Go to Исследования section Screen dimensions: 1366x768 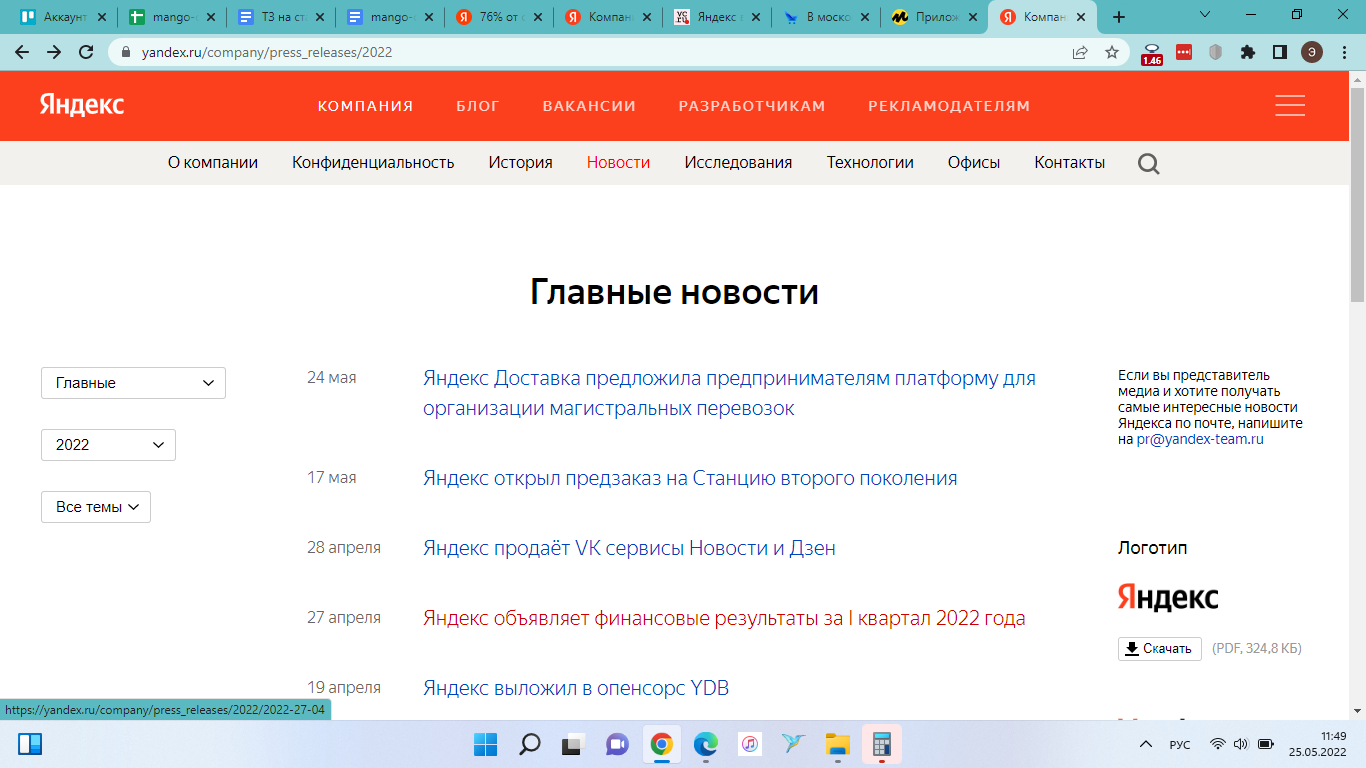[x=738, y=162]
